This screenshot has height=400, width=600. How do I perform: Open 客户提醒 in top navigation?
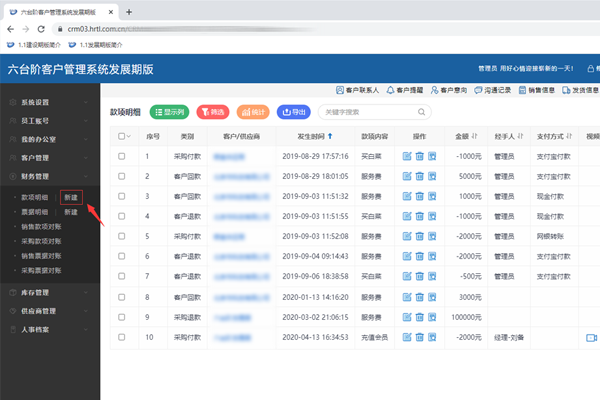point(405,90)
